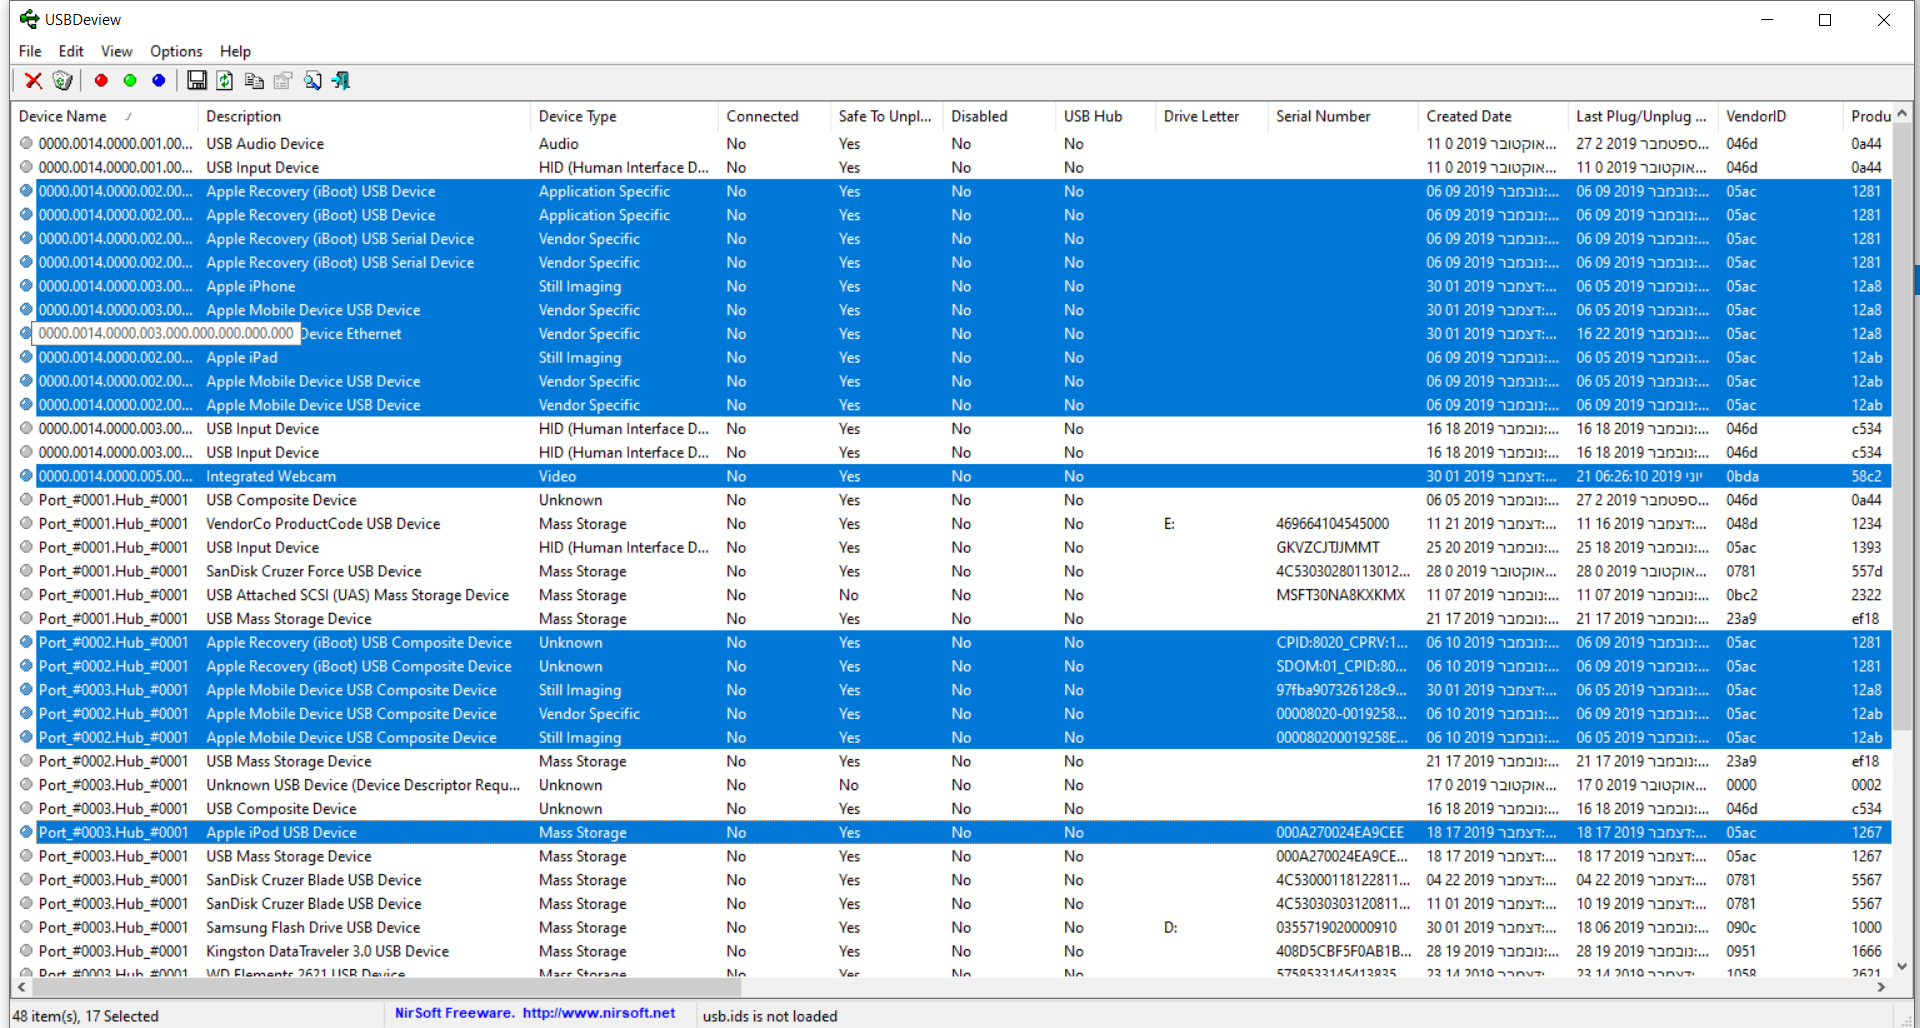Sort by the Serial Number column header

[1343, 116]
